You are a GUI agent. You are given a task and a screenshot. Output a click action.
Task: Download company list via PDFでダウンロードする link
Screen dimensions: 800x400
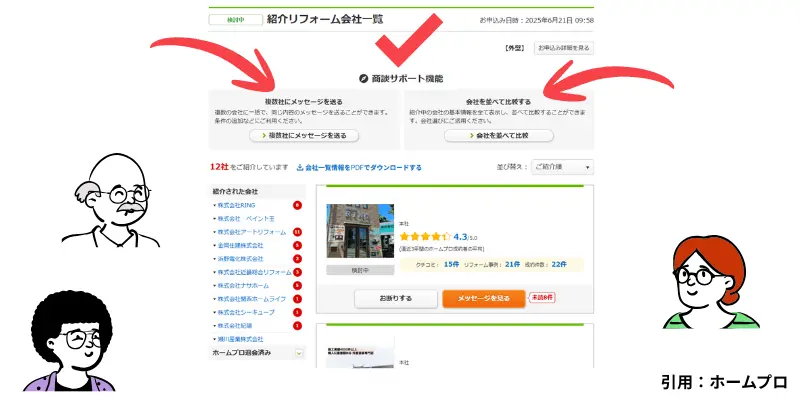(x=363, y=167)
